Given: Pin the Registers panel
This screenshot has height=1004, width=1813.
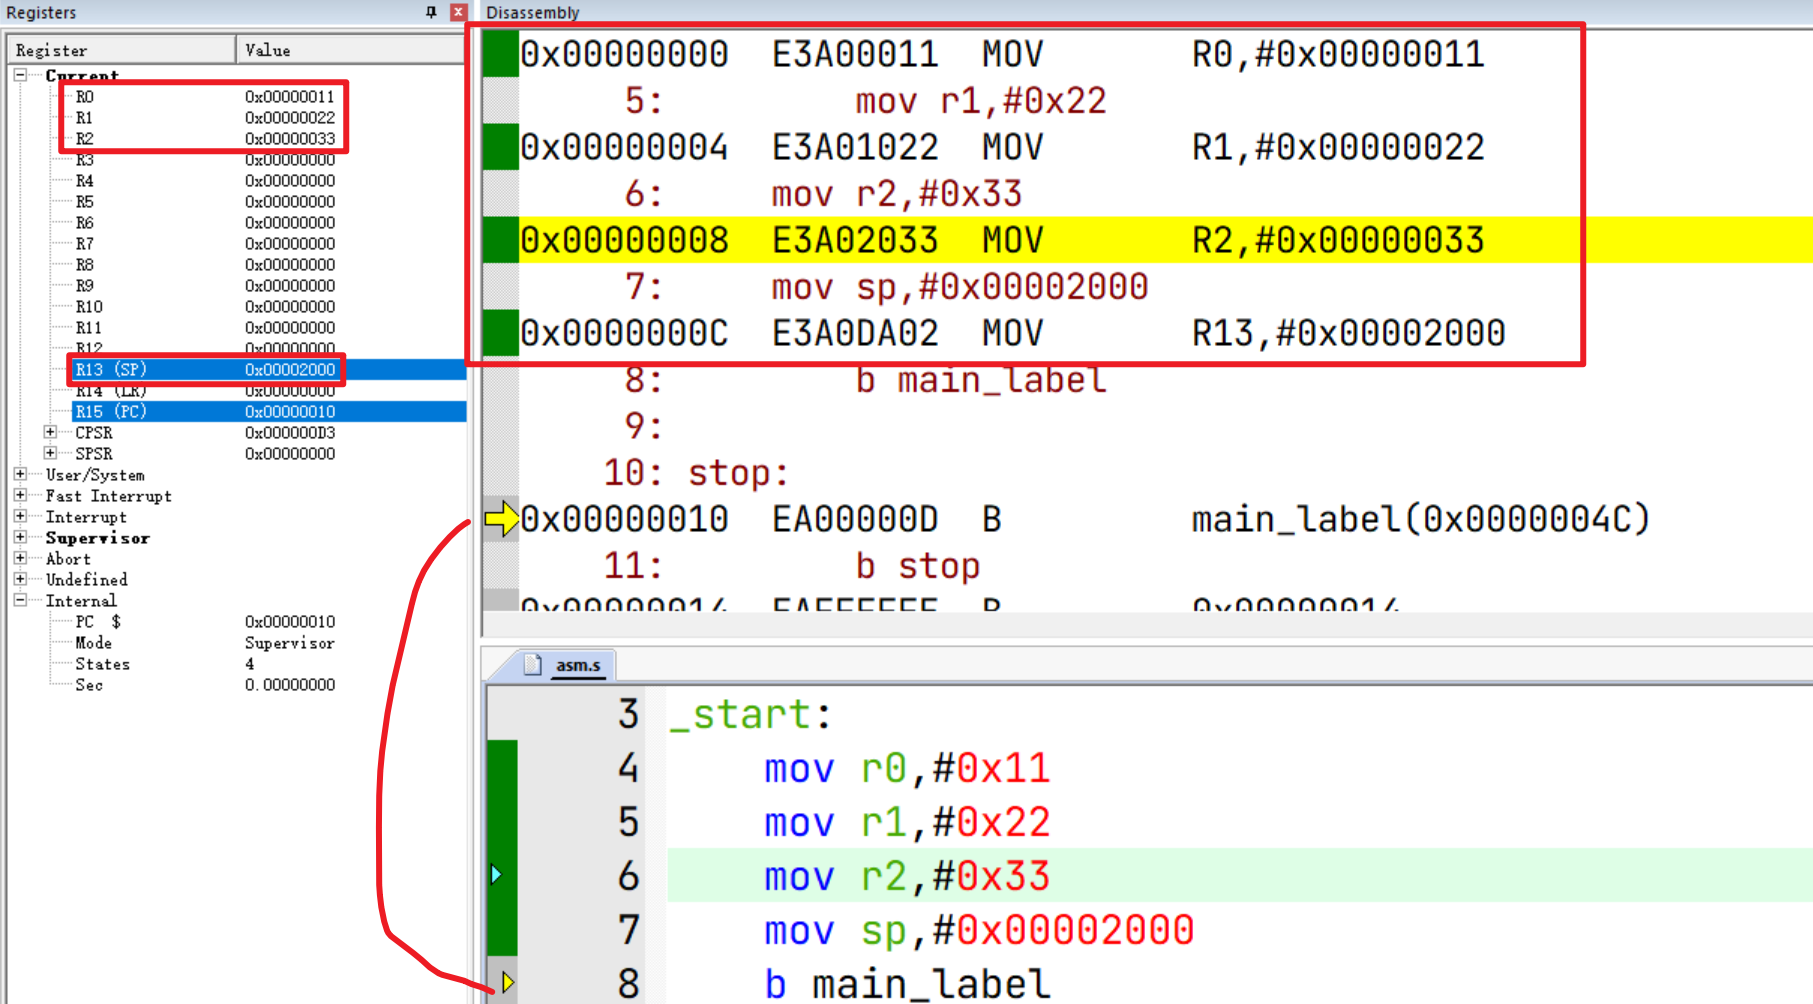Looking at the screenshot, I should point(431,12).
